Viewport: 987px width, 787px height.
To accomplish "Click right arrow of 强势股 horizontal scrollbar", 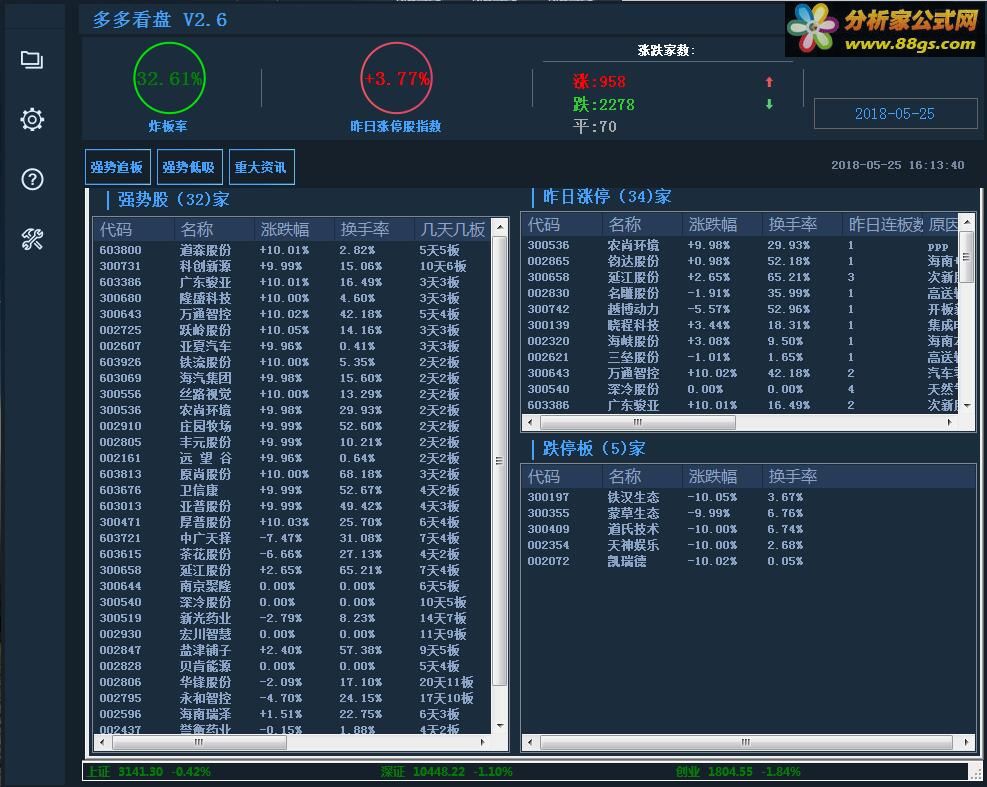I will (x=483, y=743).
